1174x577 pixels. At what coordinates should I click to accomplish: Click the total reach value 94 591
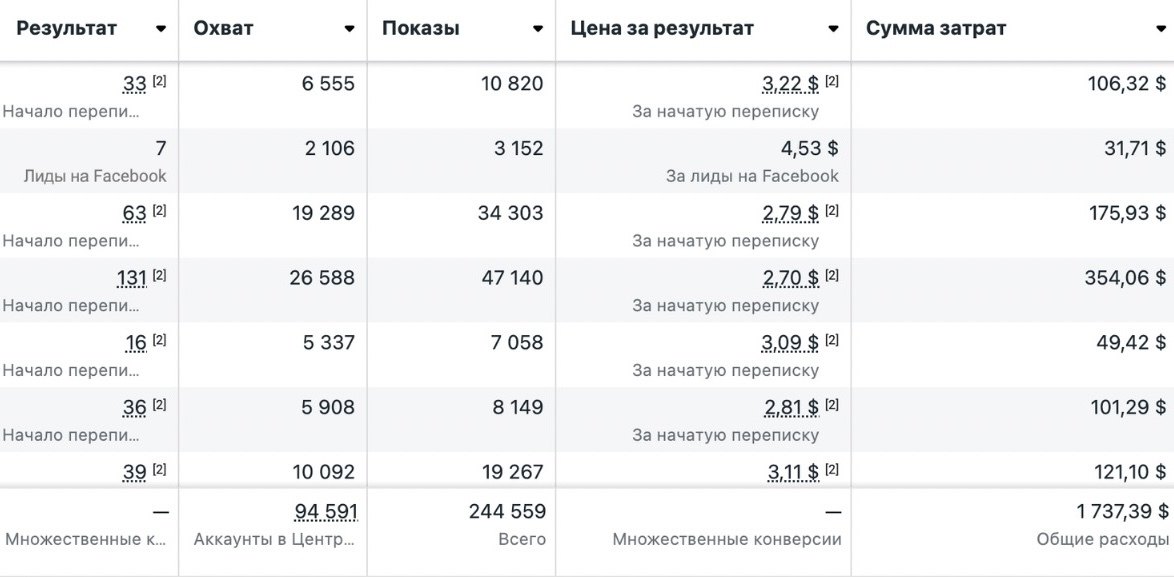(326, 512)
